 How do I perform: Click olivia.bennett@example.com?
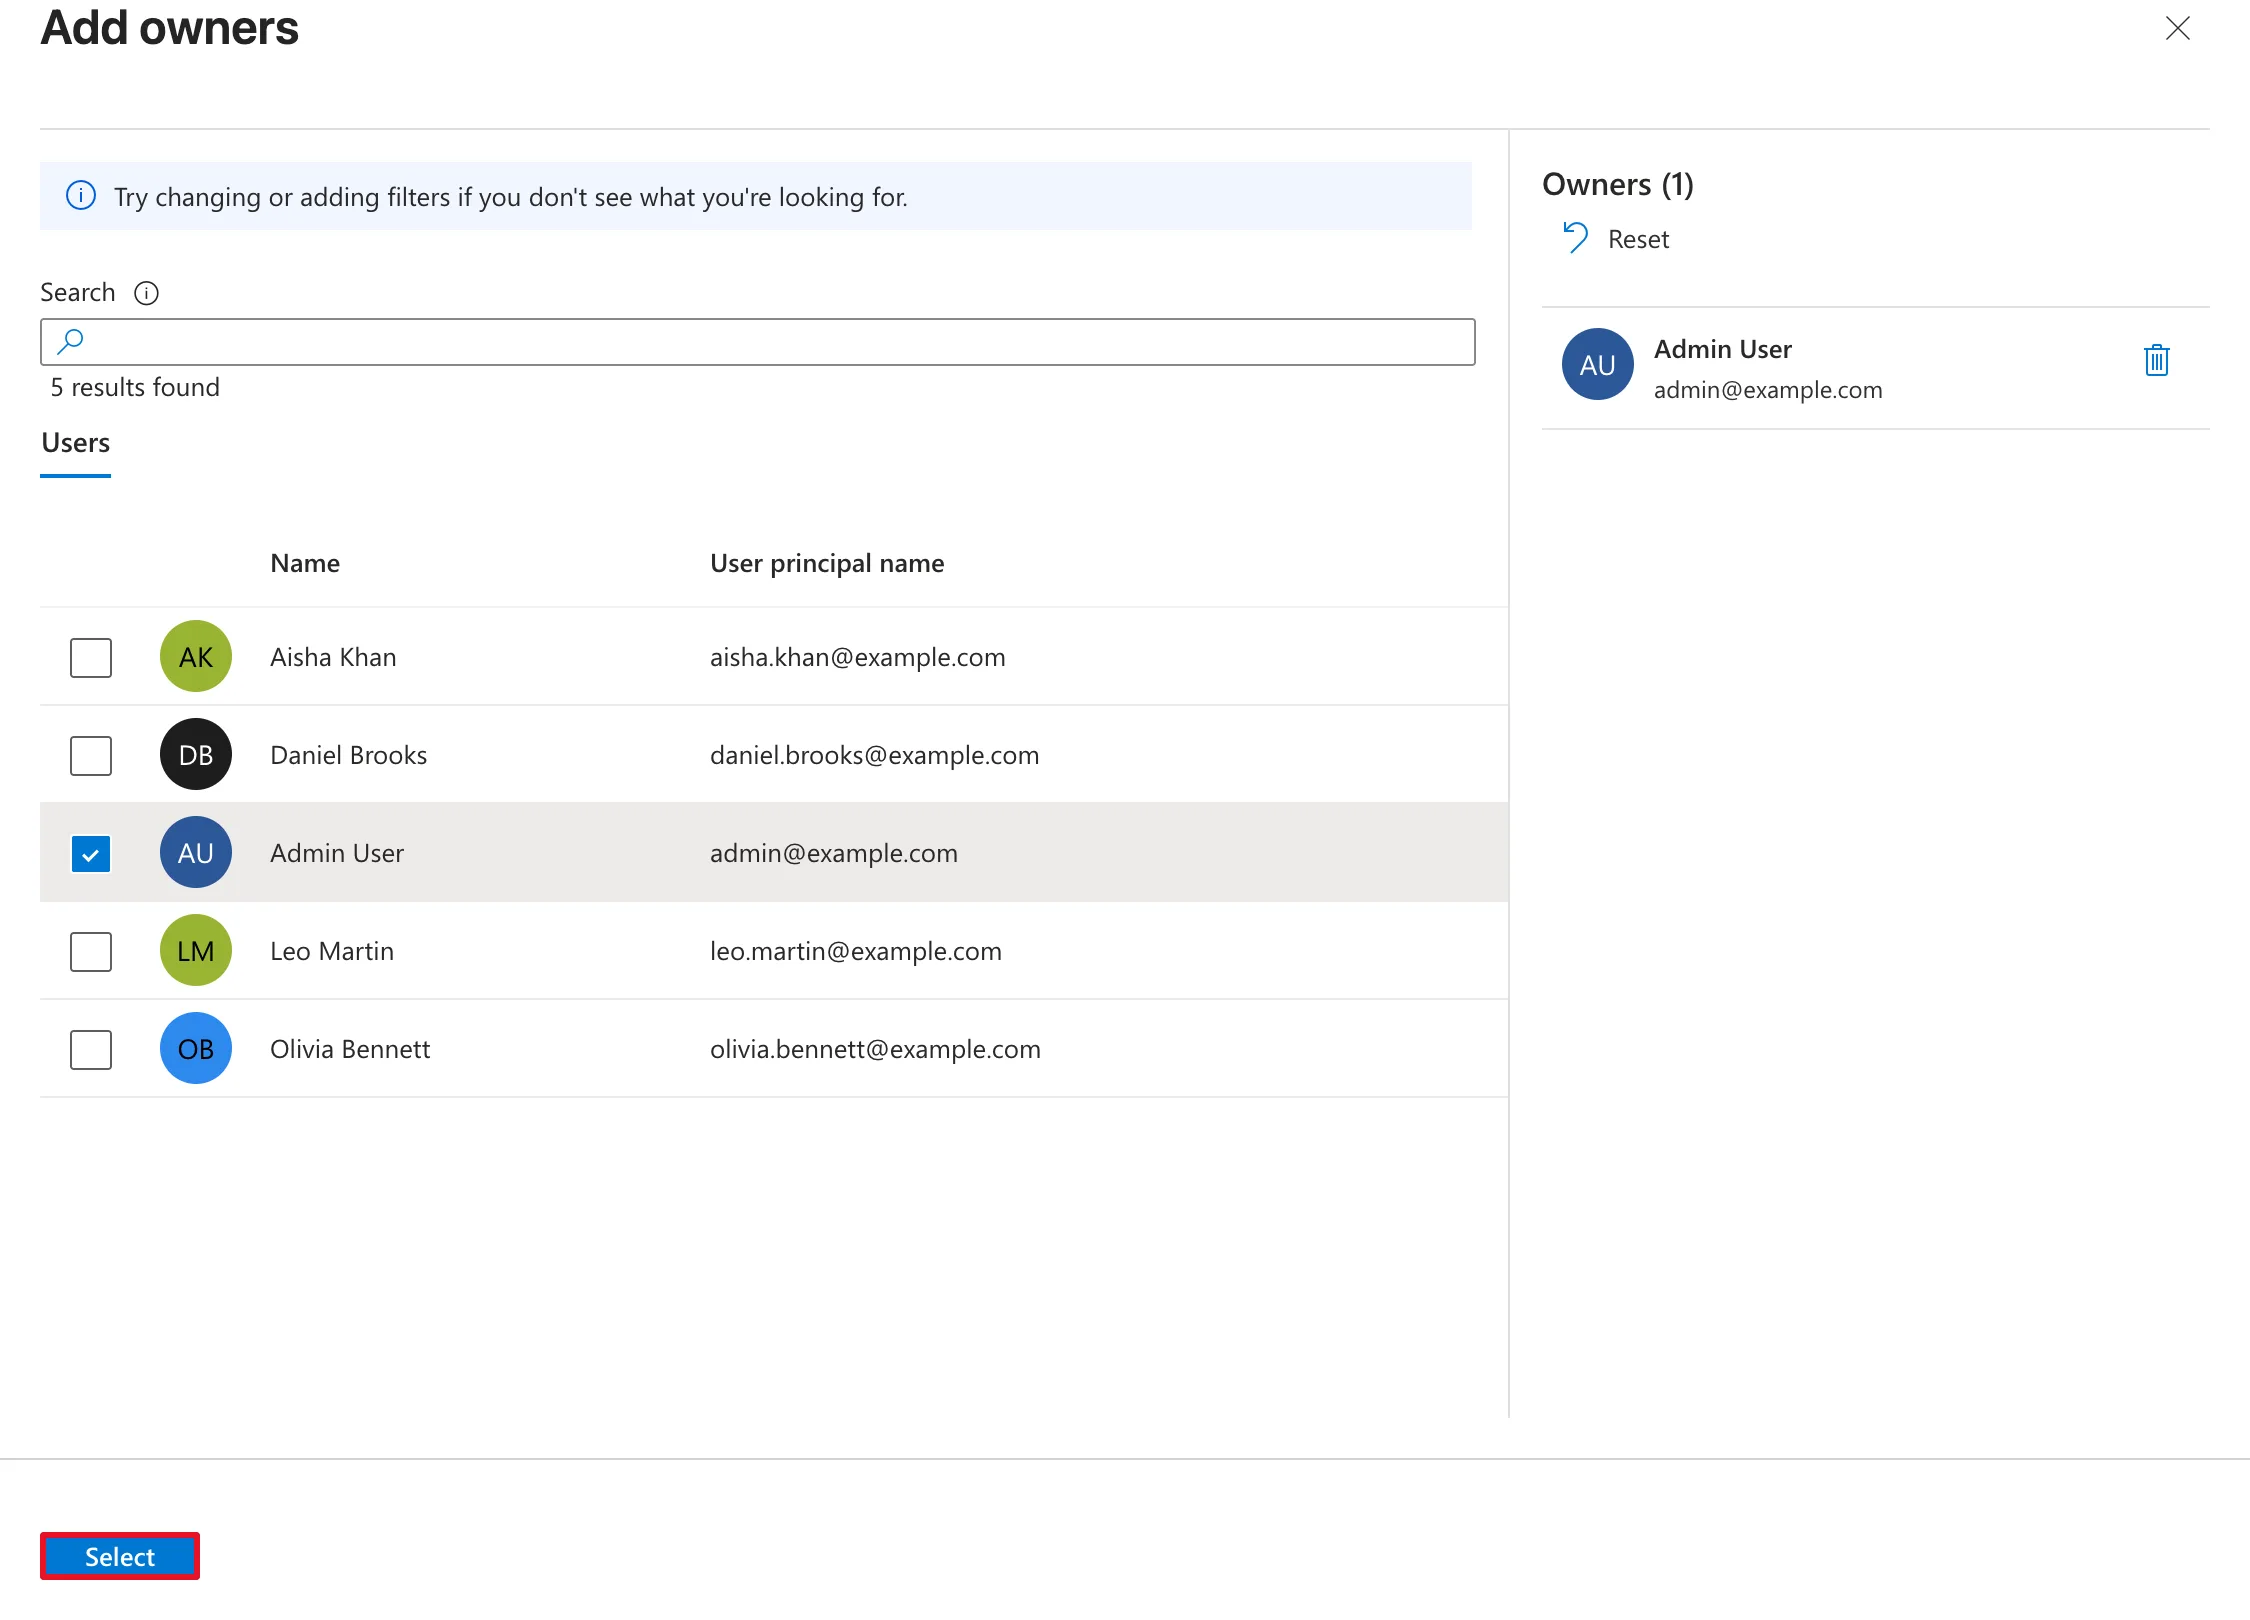pyautogui.click(x=876, y=1049)
